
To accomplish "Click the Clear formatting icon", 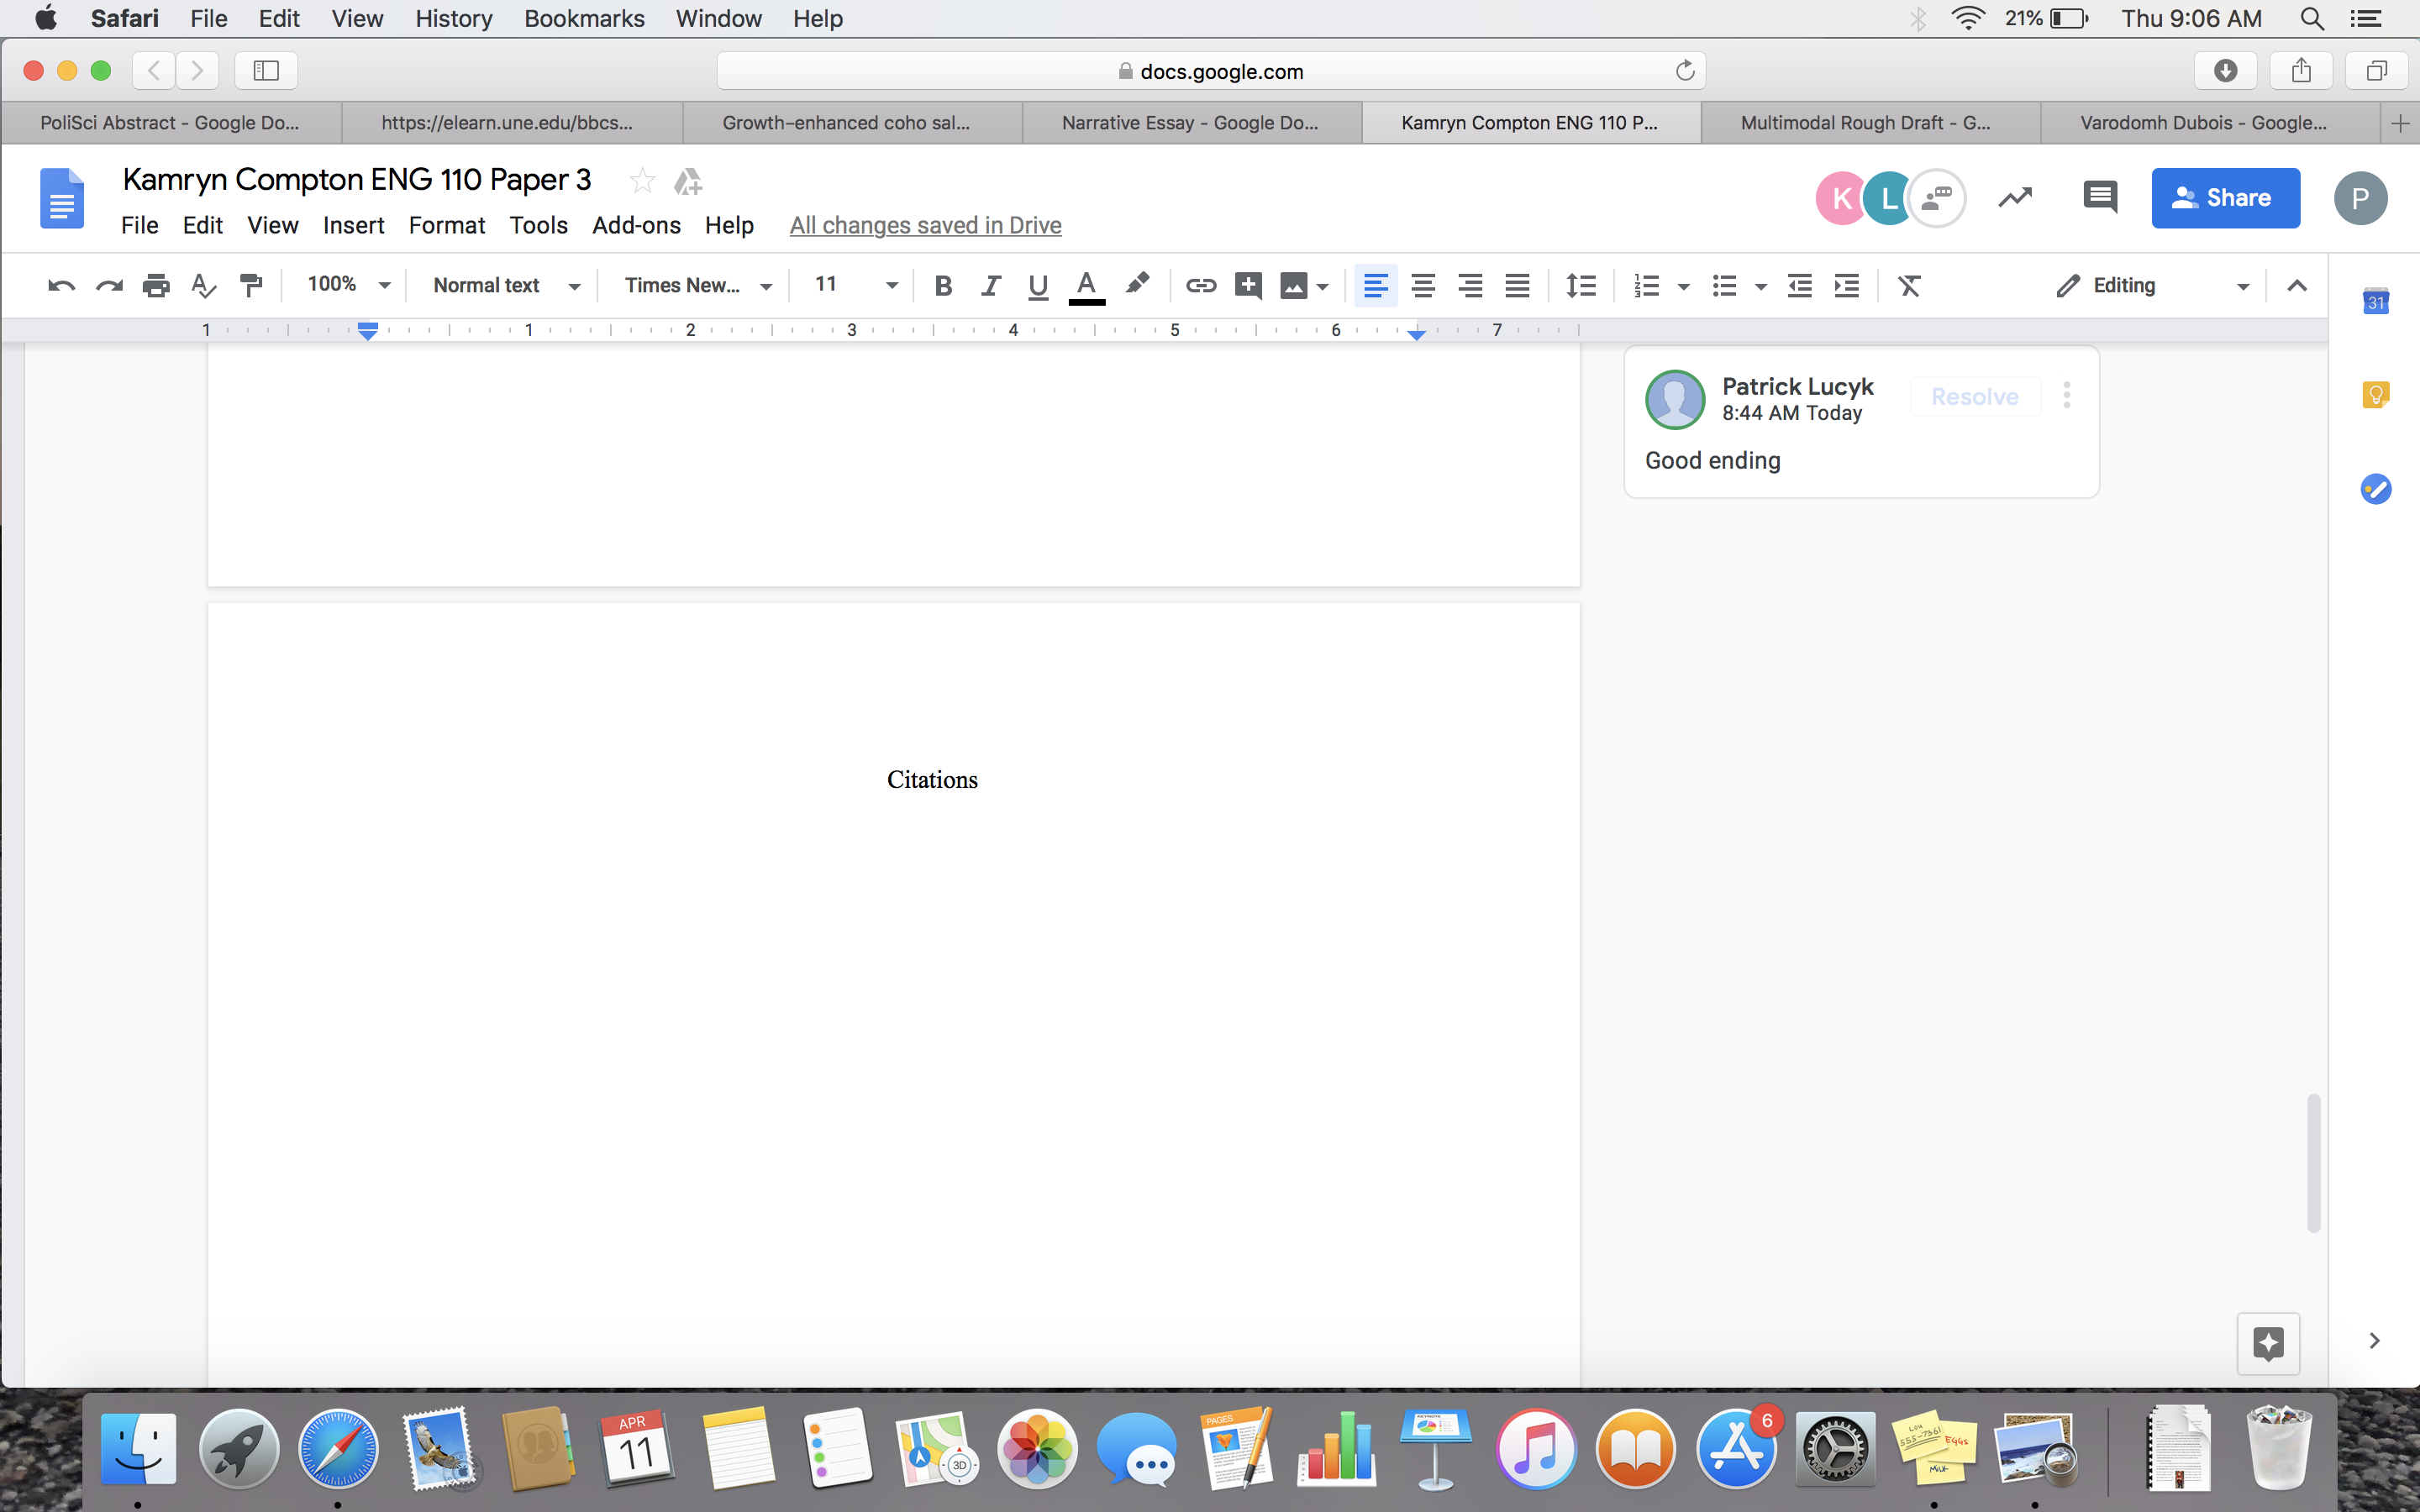I will [1909, 286].
